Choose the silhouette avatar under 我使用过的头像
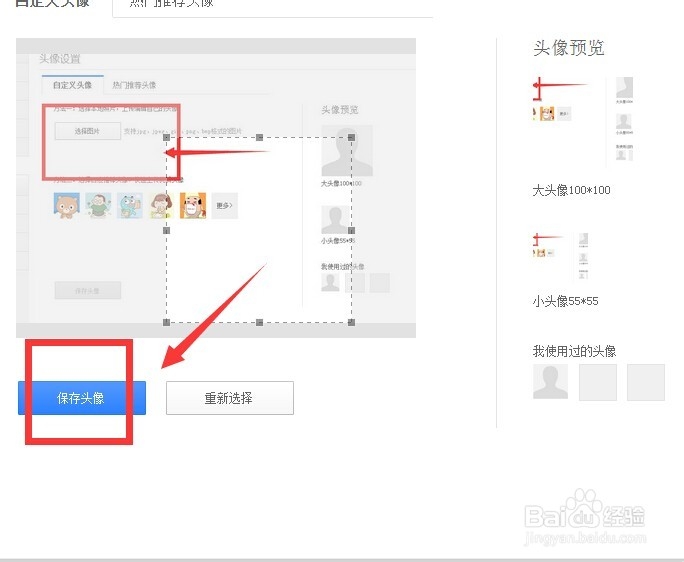The height and width of the screenshot is (562, 684). click(x=551, y=382)
